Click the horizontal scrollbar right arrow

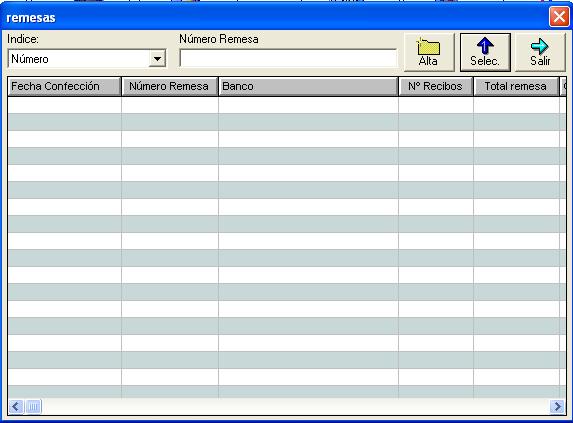557,406
